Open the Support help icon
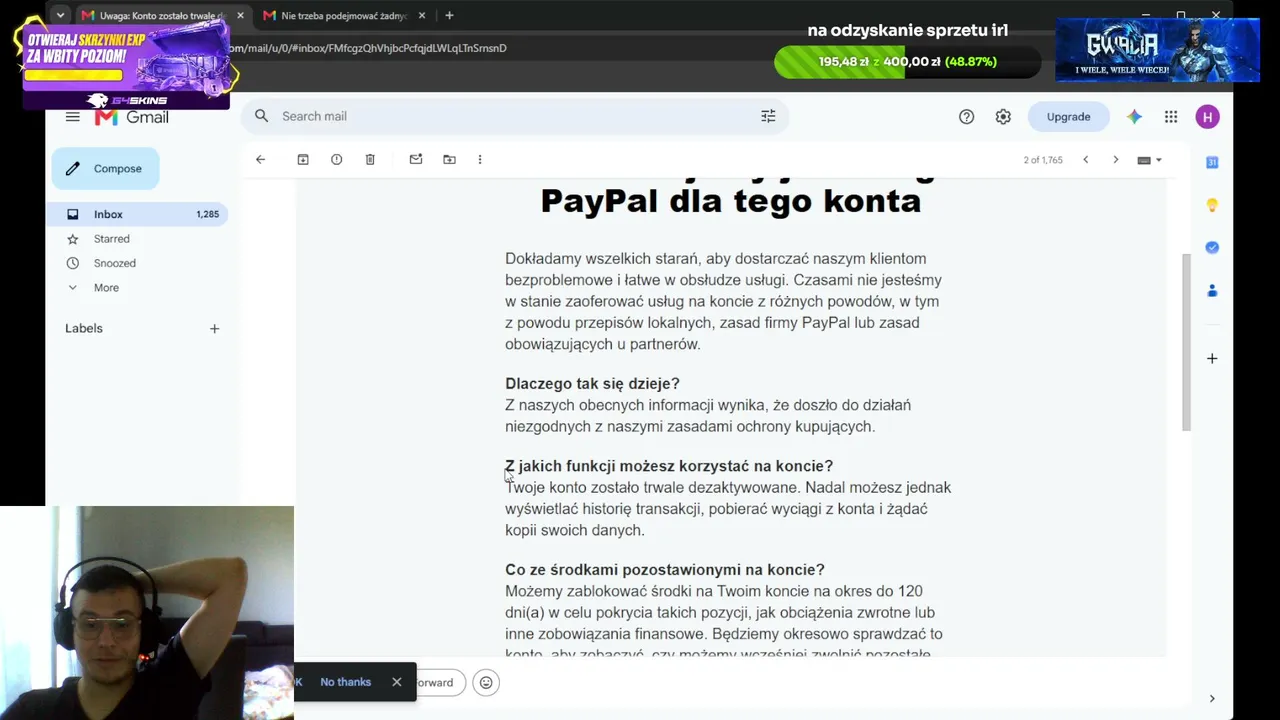Image resolution: width=1280 pixels, height=720 pixels. [966, 117]
